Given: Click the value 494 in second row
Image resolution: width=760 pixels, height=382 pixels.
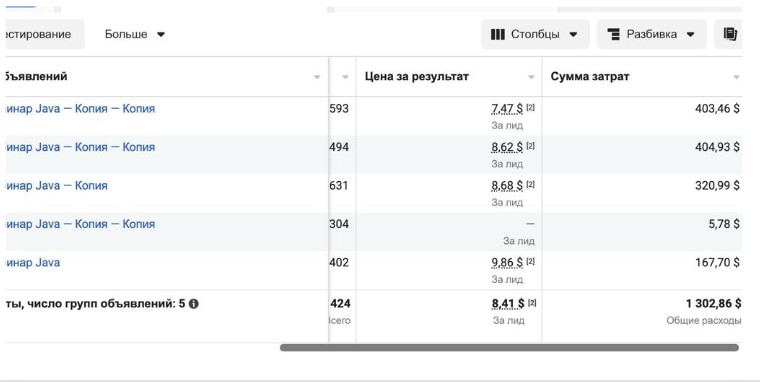Looking at the screenshot, I should click(x=339, y=147).
